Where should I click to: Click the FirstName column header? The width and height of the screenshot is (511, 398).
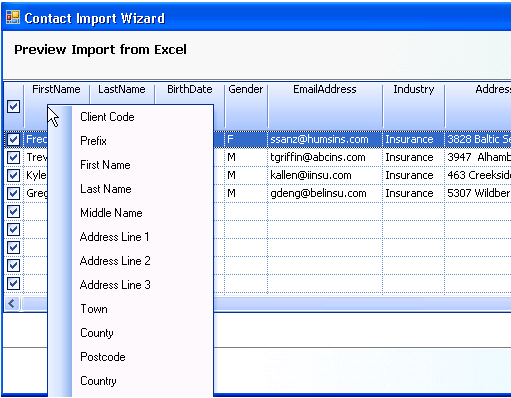[56, 89]
